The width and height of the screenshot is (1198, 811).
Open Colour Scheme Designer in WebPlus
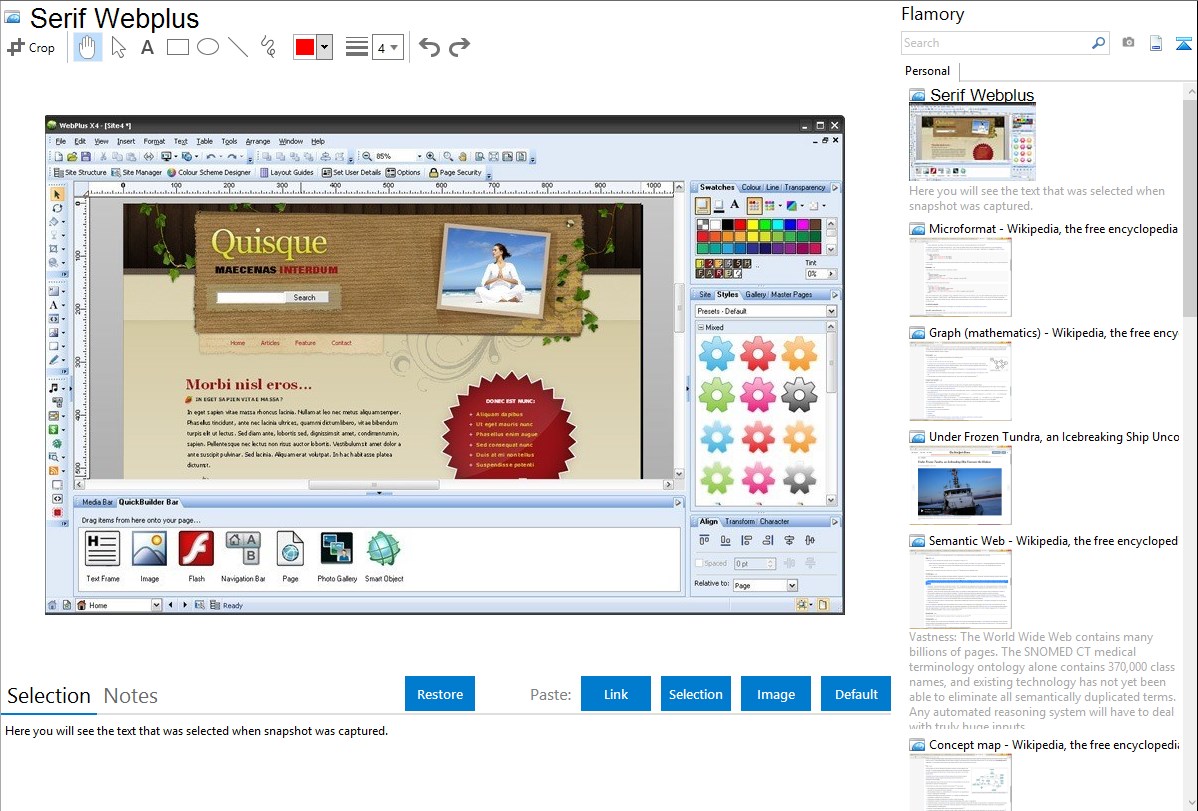tap(209, 173)
